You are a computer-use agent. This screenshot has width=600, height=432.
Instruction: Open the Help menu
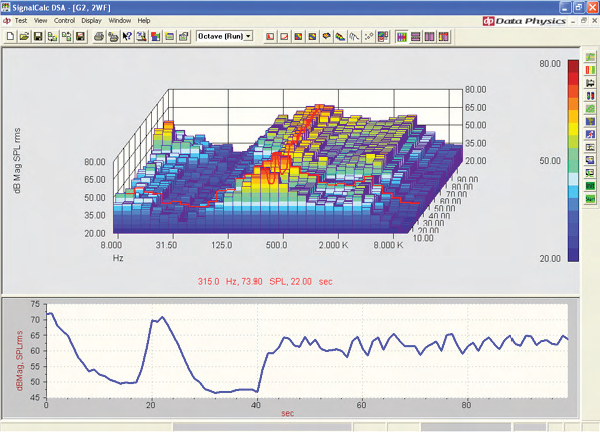pos(144,20)
